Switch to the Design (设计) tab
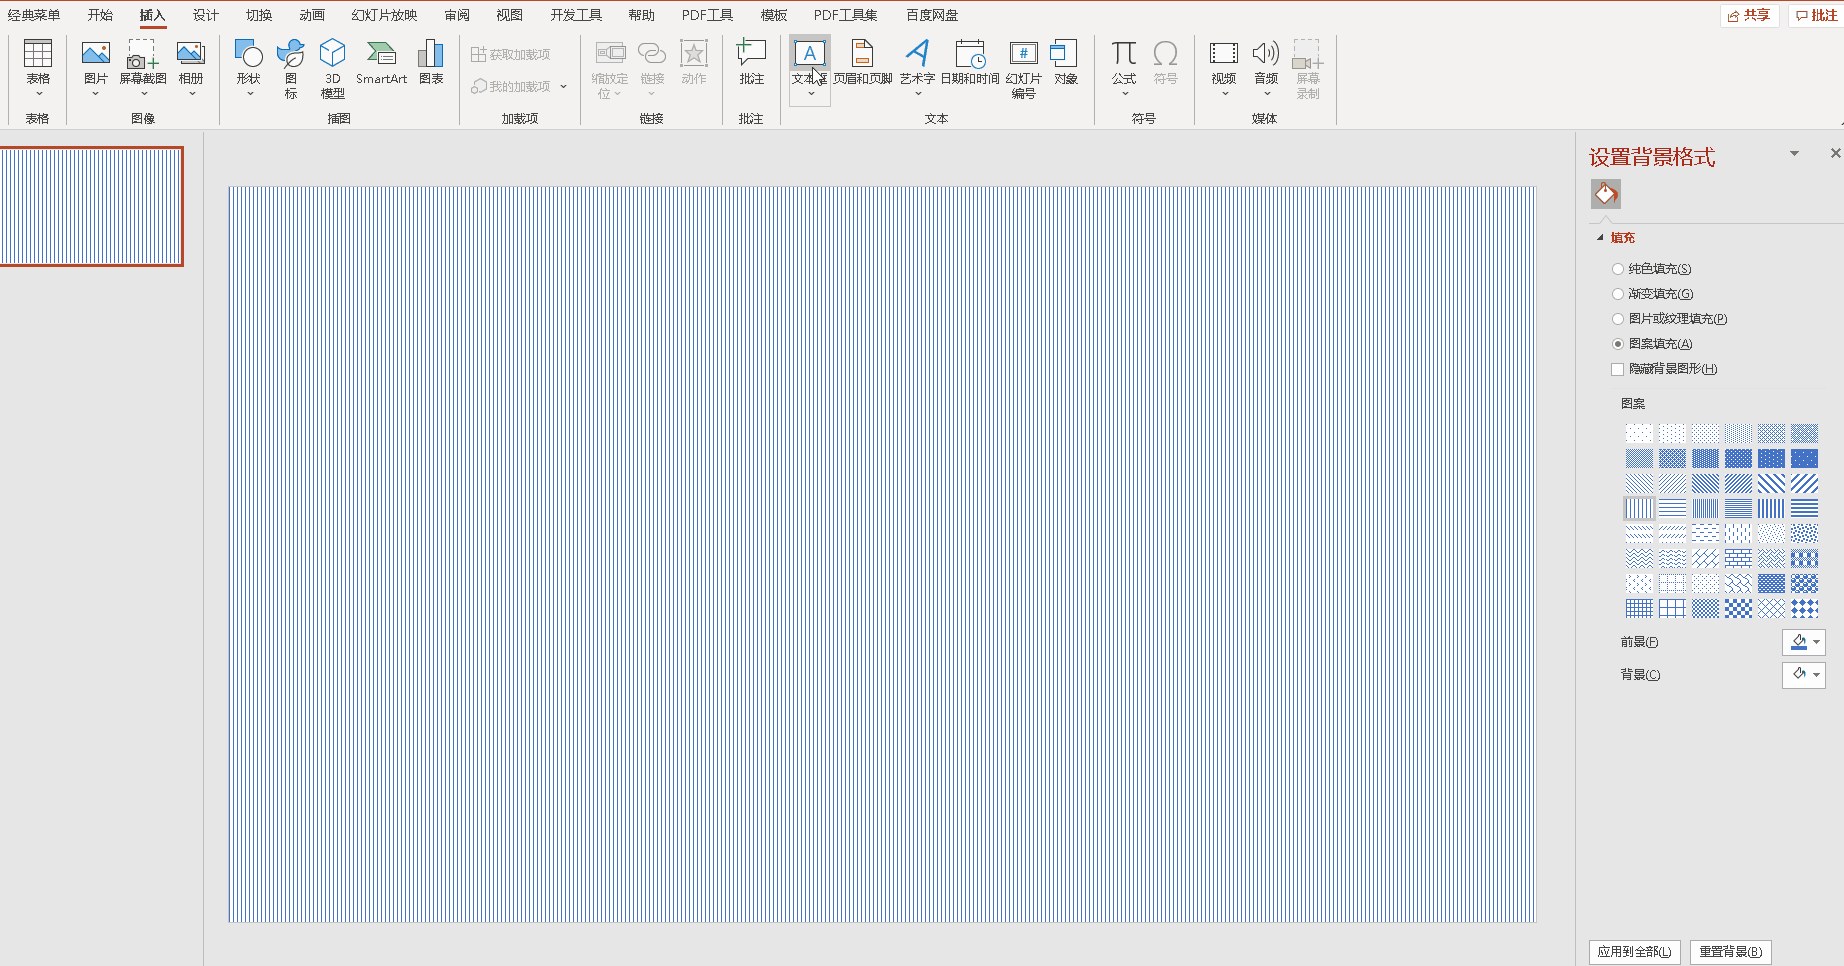Viewport: 1844px width, 966px height. [205, 15]
